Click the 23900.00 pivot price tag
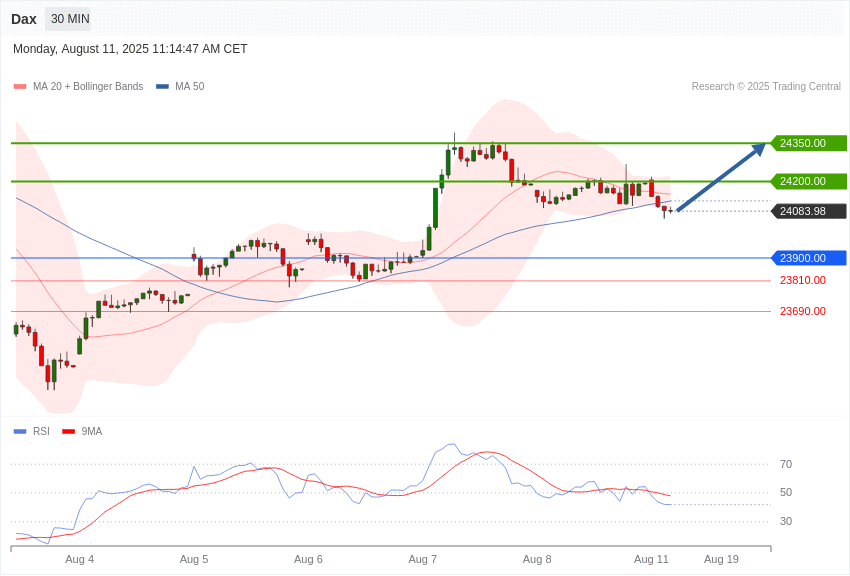The height and width of the screenshot is (576, 850). tap(808, 258)
